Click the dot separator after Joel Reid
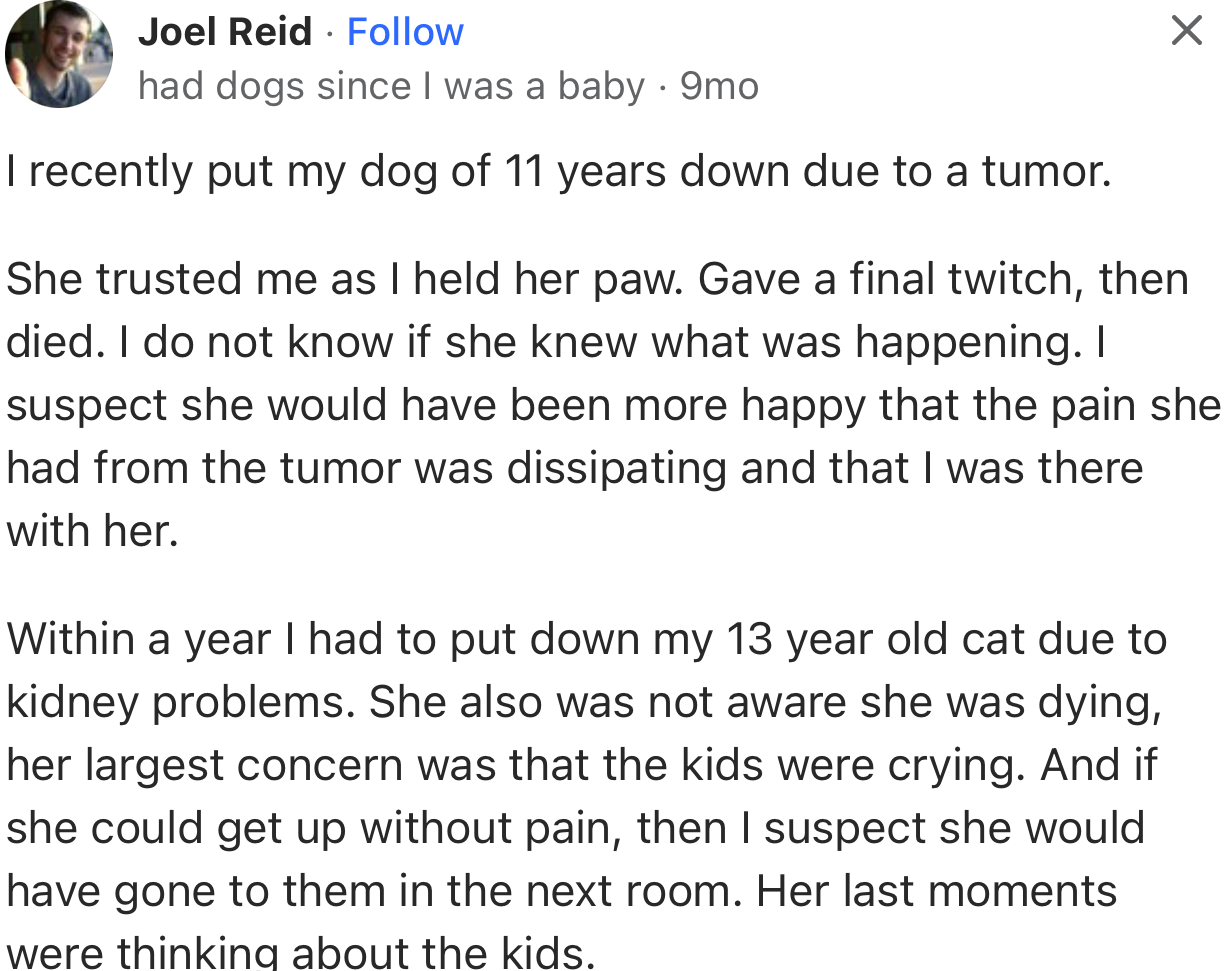The width and height of the screenshot is (1228, 971). coord(330,31)
